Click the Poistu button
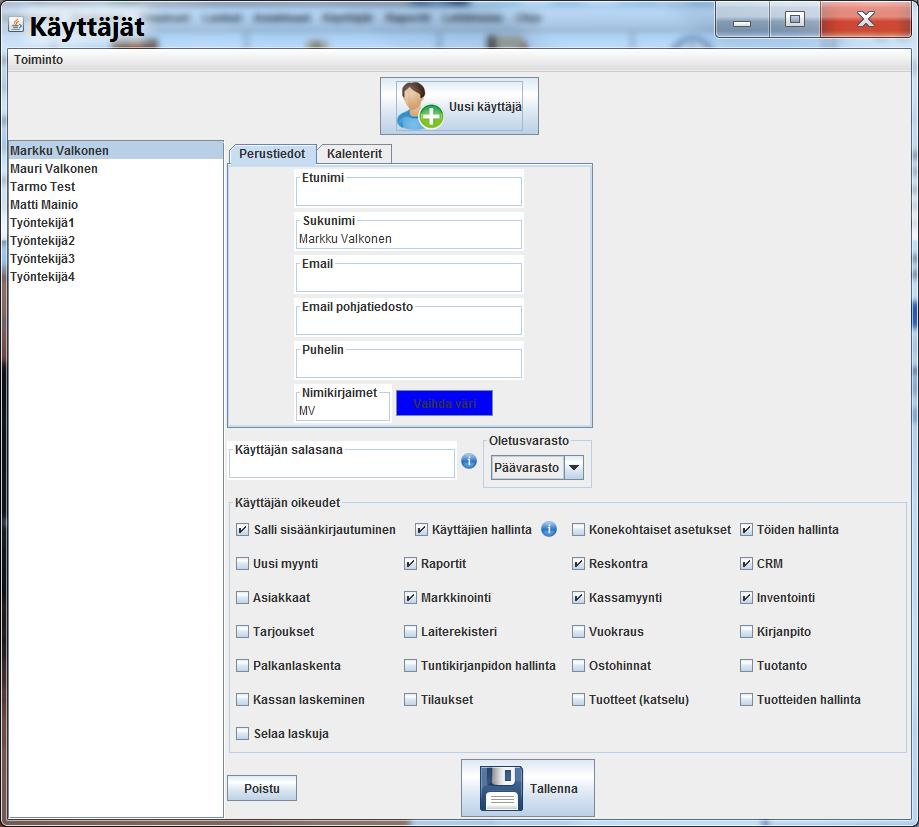 [262, 788]
